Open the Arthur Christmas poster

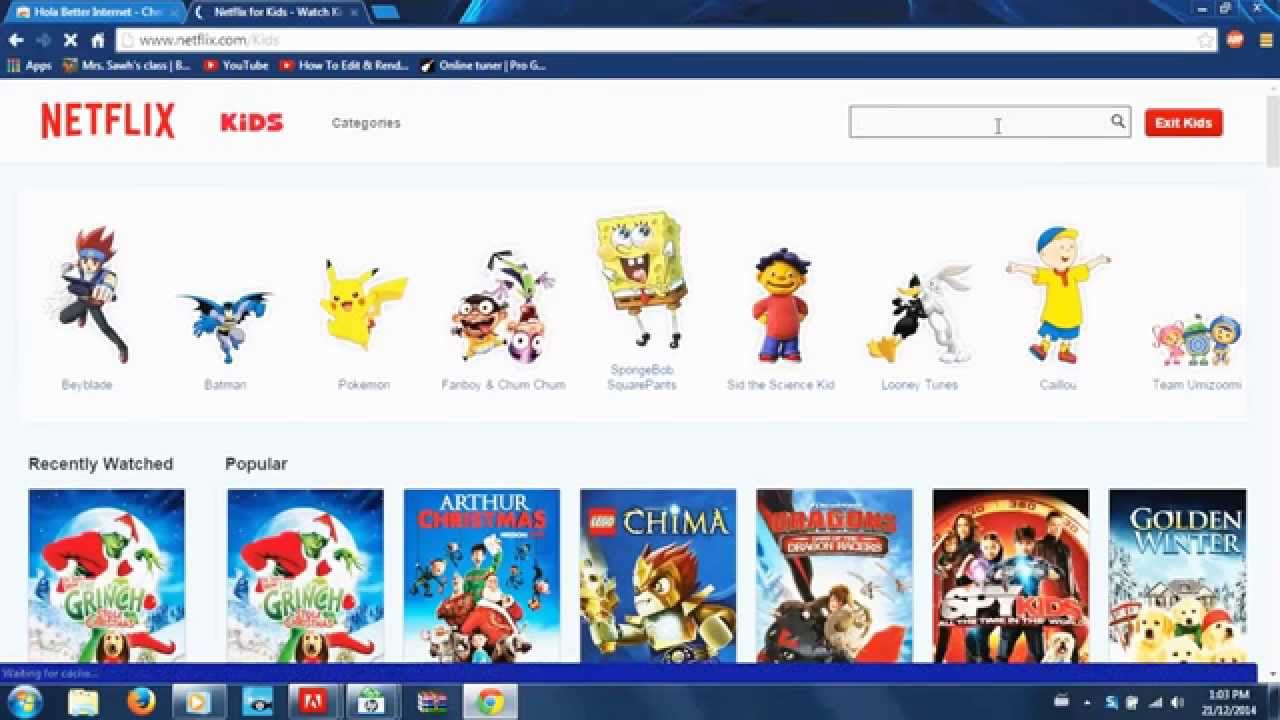coord(482,575)
